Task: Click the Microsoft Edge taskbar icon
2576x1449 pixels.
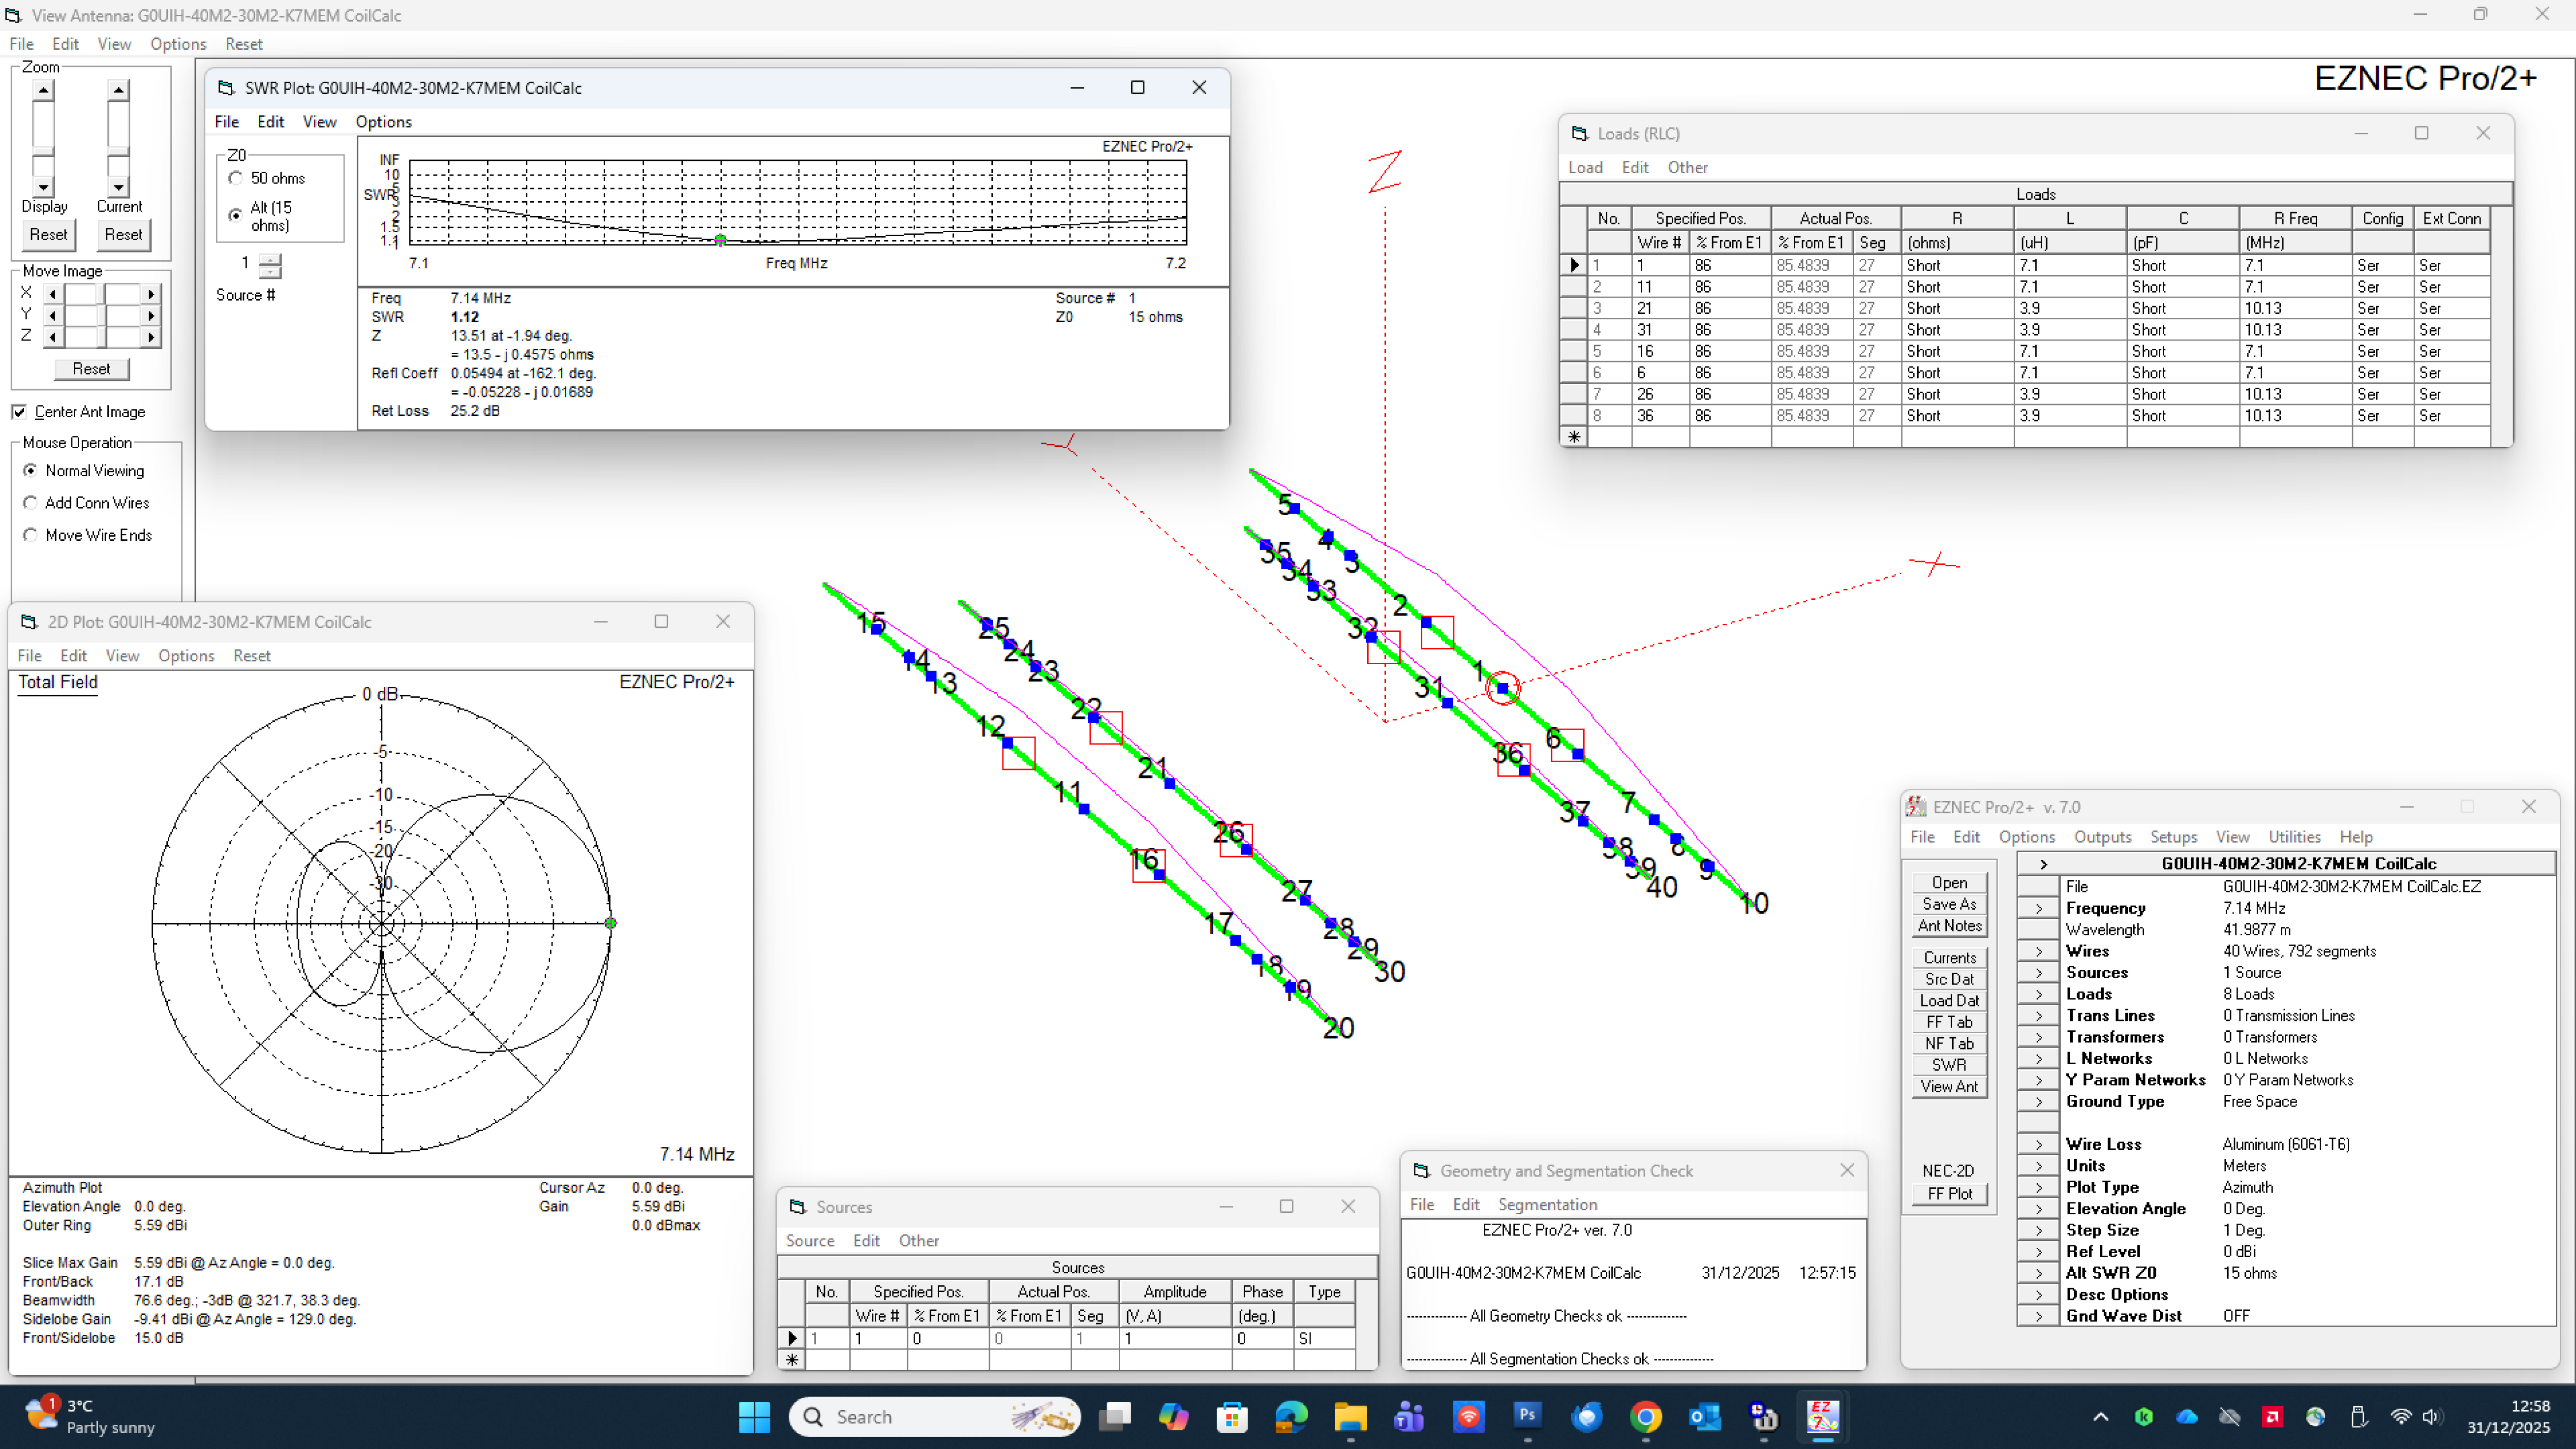Action: tap(1291, 1416)
